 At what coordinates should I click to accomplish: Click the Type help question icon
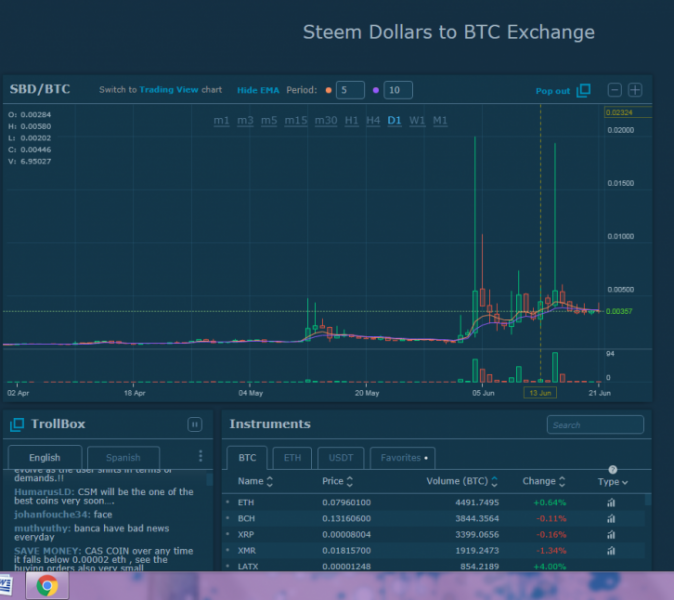[x=613, y=469]
